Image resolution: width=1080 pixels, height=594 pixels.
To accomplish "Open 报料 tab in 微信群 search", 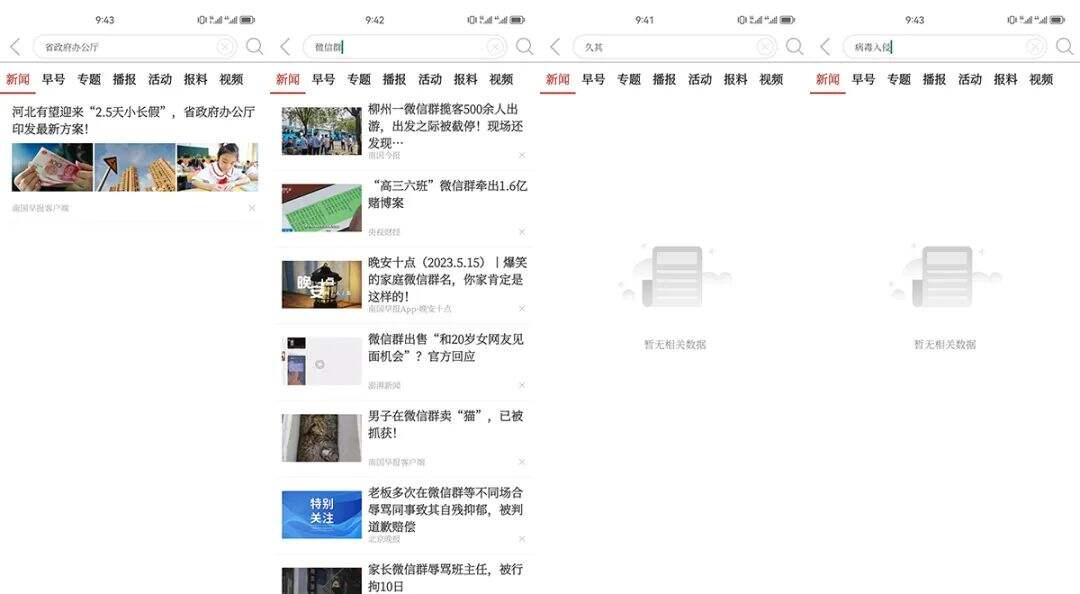I will coord(466,79).
